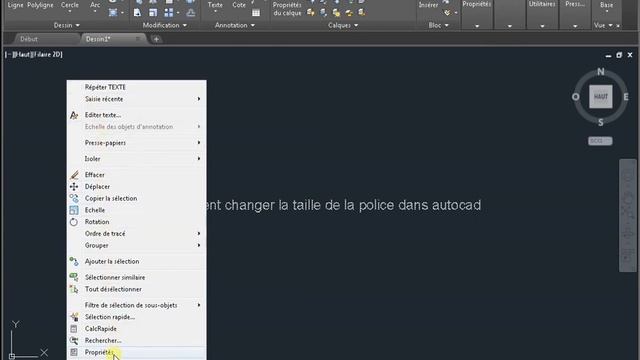The height and width of the screenshot is (360, 640).
Task: Select the Arc tool in ribbon
Action: (x=95, y=5)
